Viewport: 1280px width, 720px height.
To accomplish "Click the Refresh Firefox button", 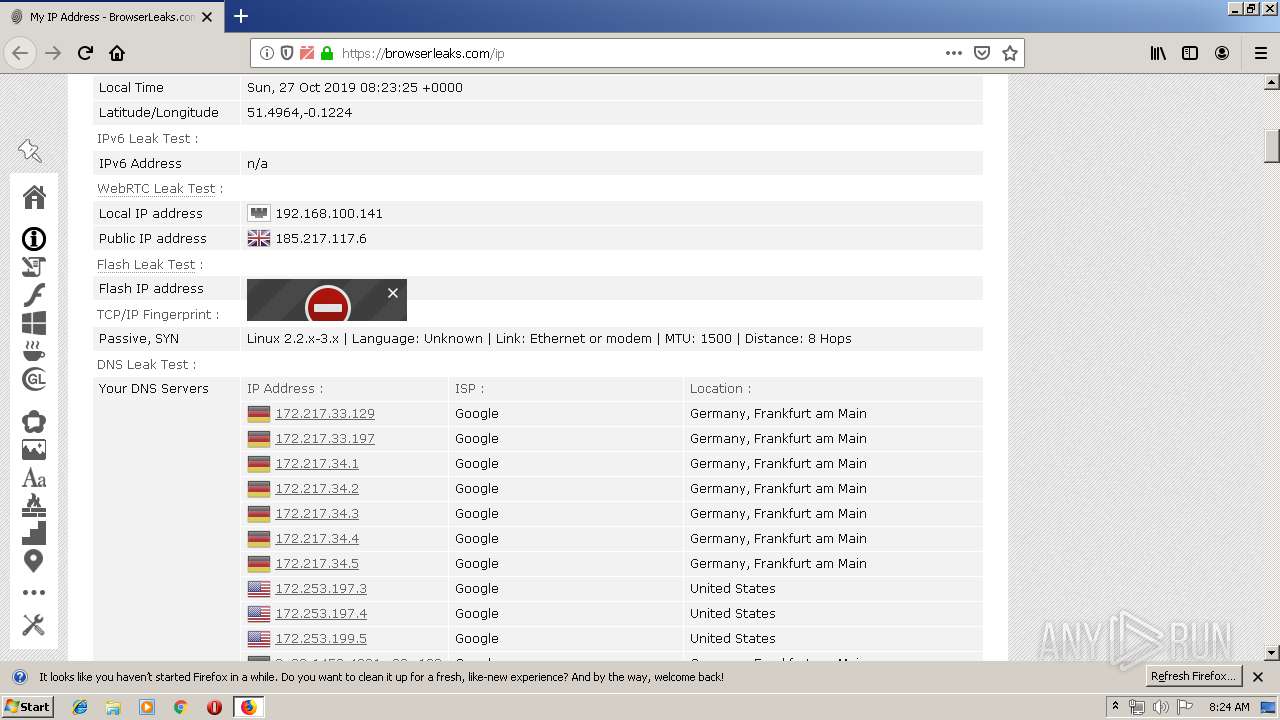I will [x=1193, y=676].
